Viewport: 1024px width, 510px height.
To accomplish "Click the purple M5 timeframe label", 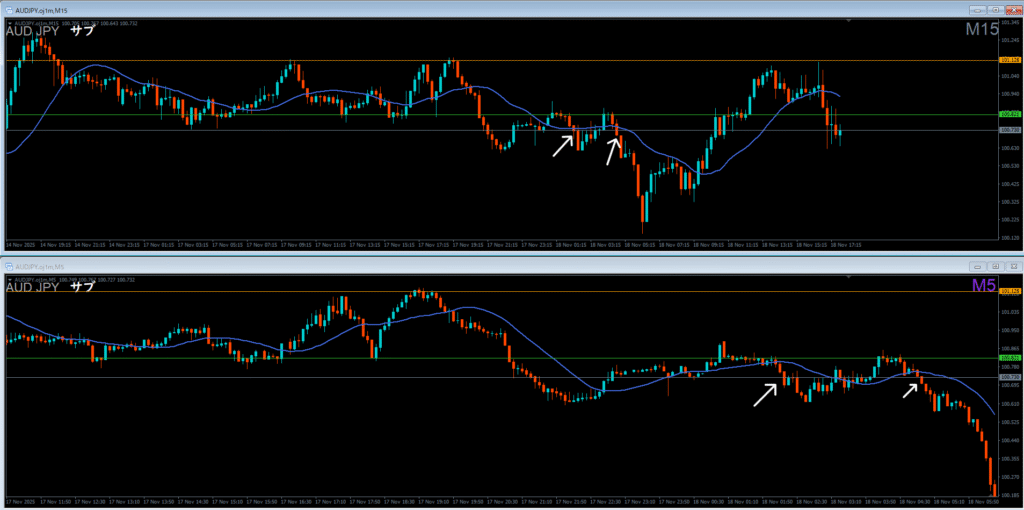I will tap(985, 287).
